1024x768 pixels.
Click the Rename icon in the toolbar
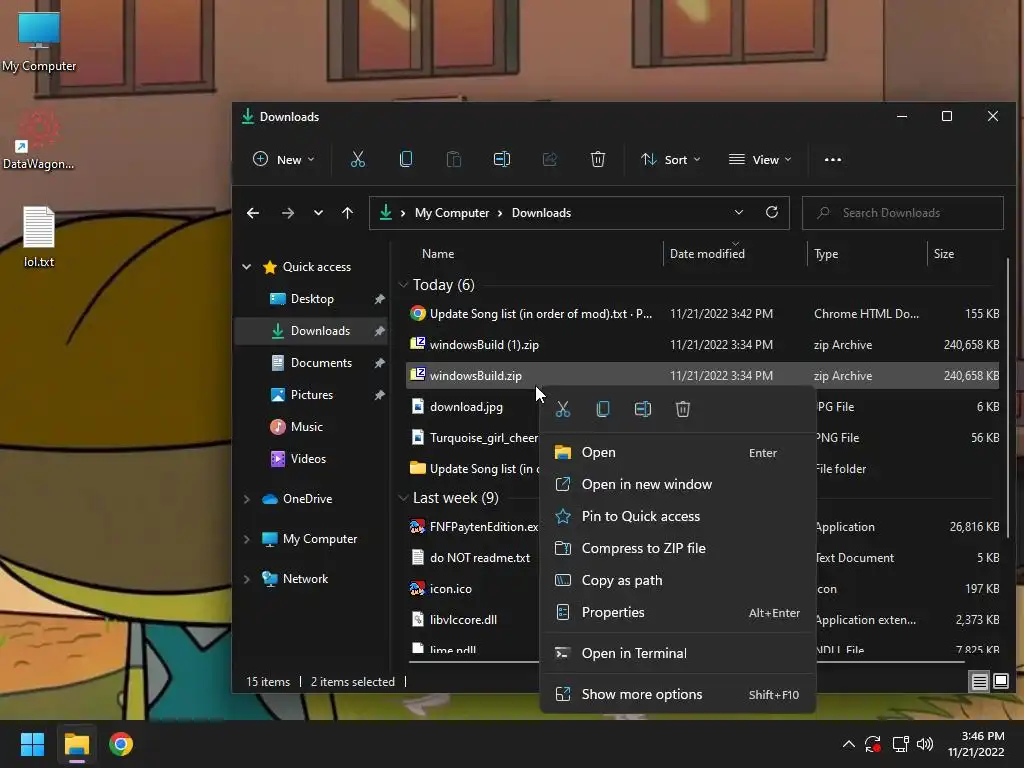502,159
